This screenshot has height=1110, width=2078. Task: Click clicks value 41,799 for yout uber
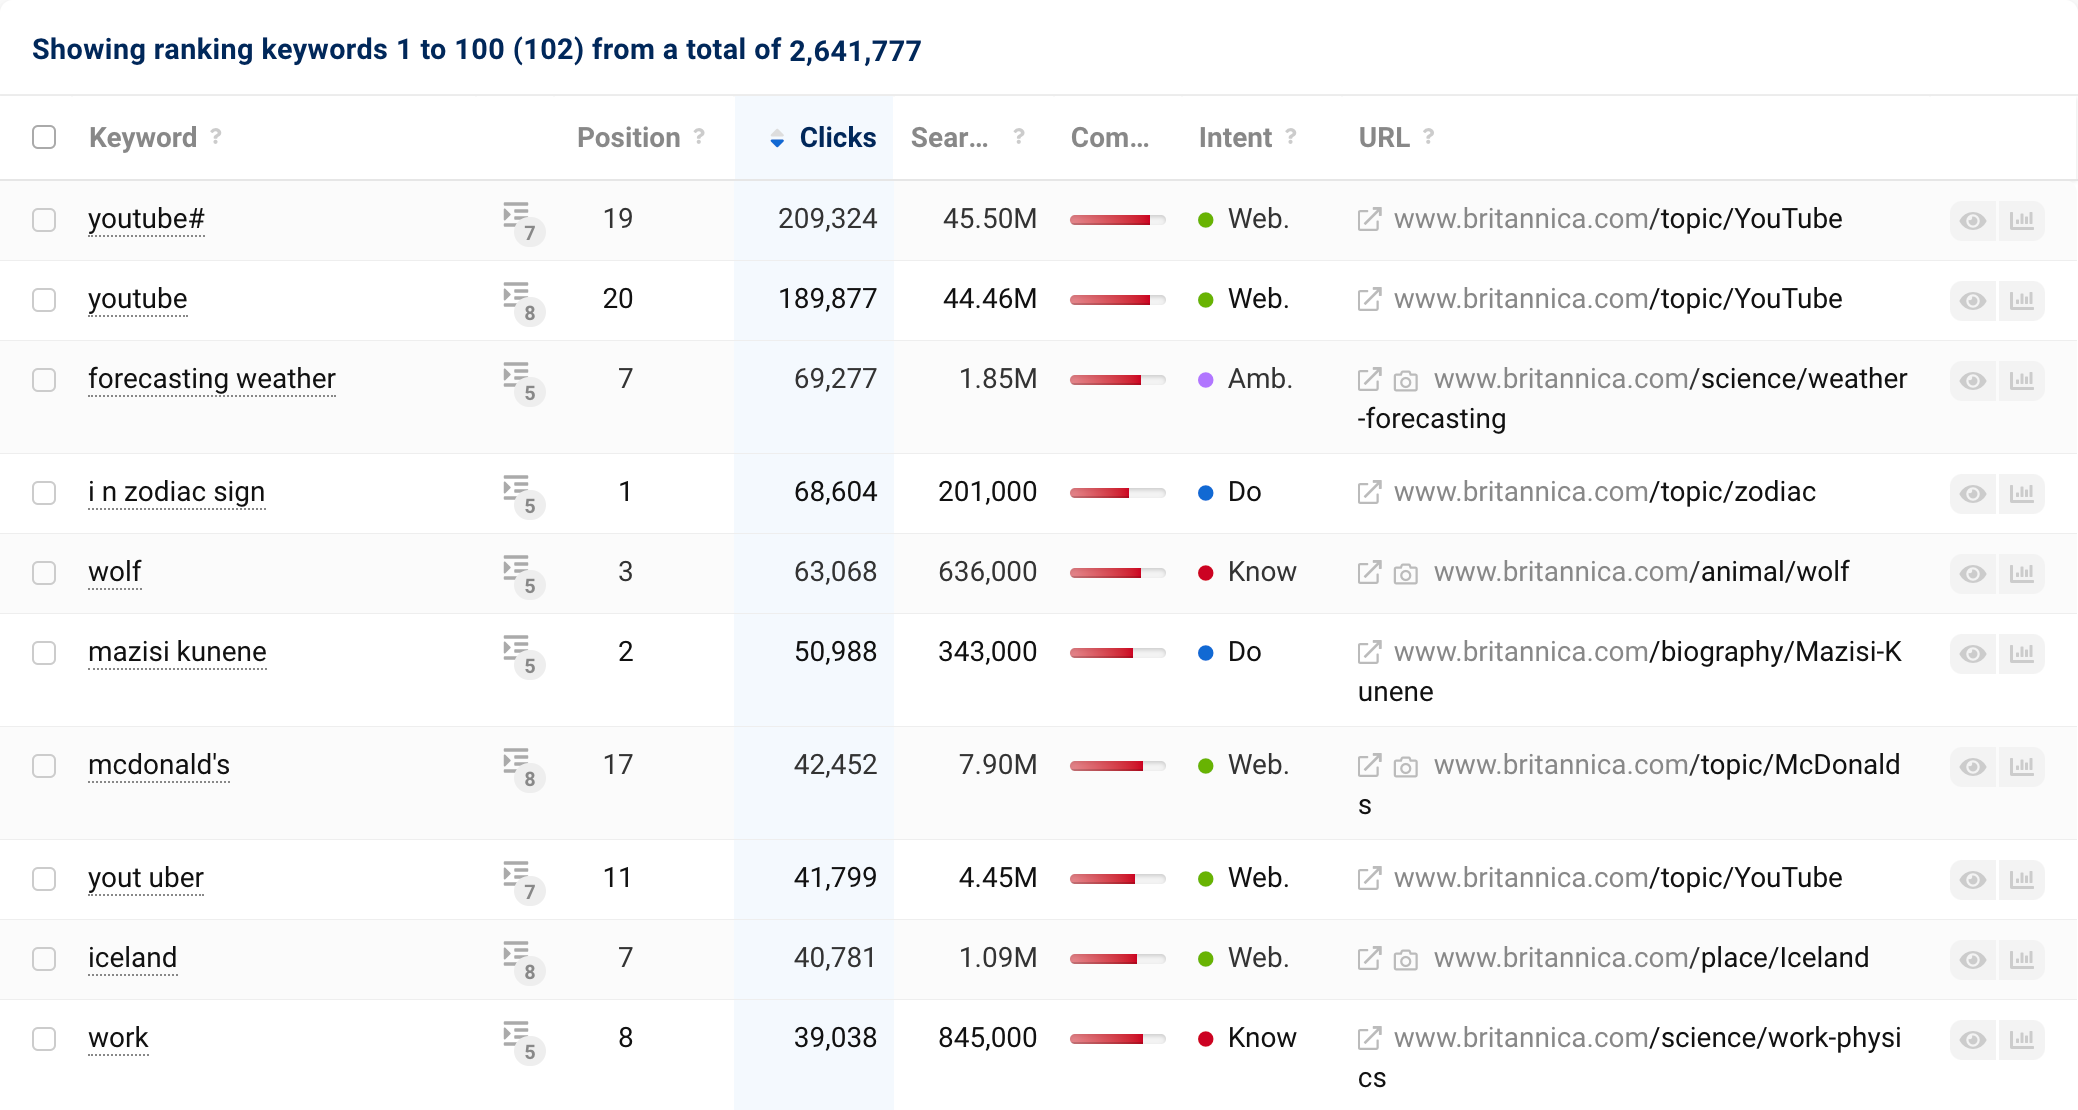tap(835, 878)
